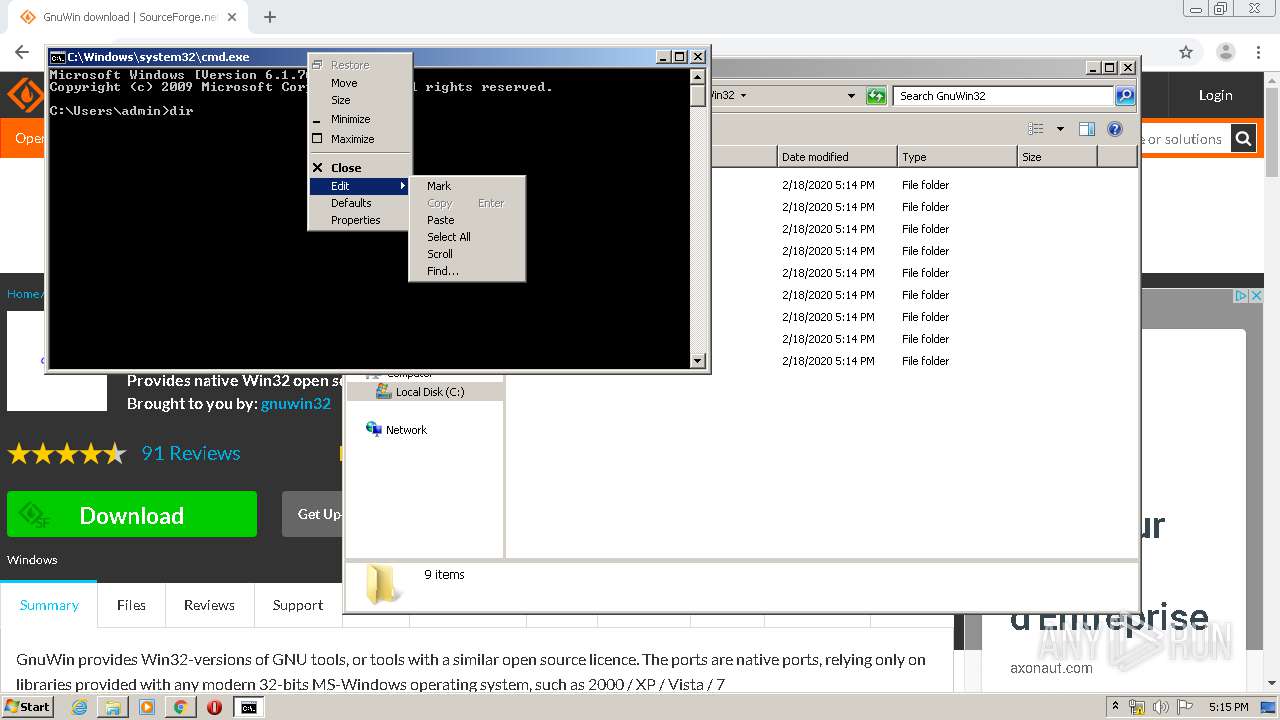This screenshot has width=1280, height=720.
Task: Sort by the Date modified column header
Action: (x=837, y=157)
